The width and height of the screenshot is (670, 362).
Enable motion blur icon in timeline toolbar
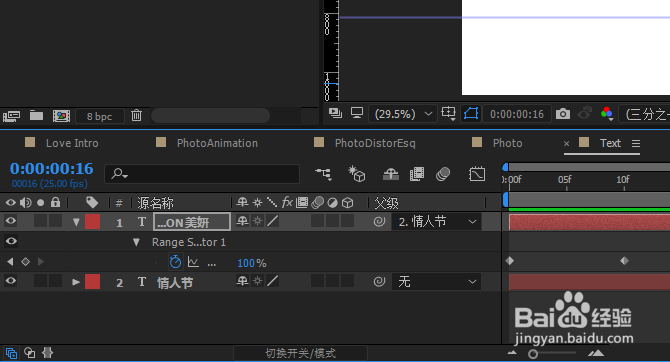pyautogui.click(x=443, y=174)
